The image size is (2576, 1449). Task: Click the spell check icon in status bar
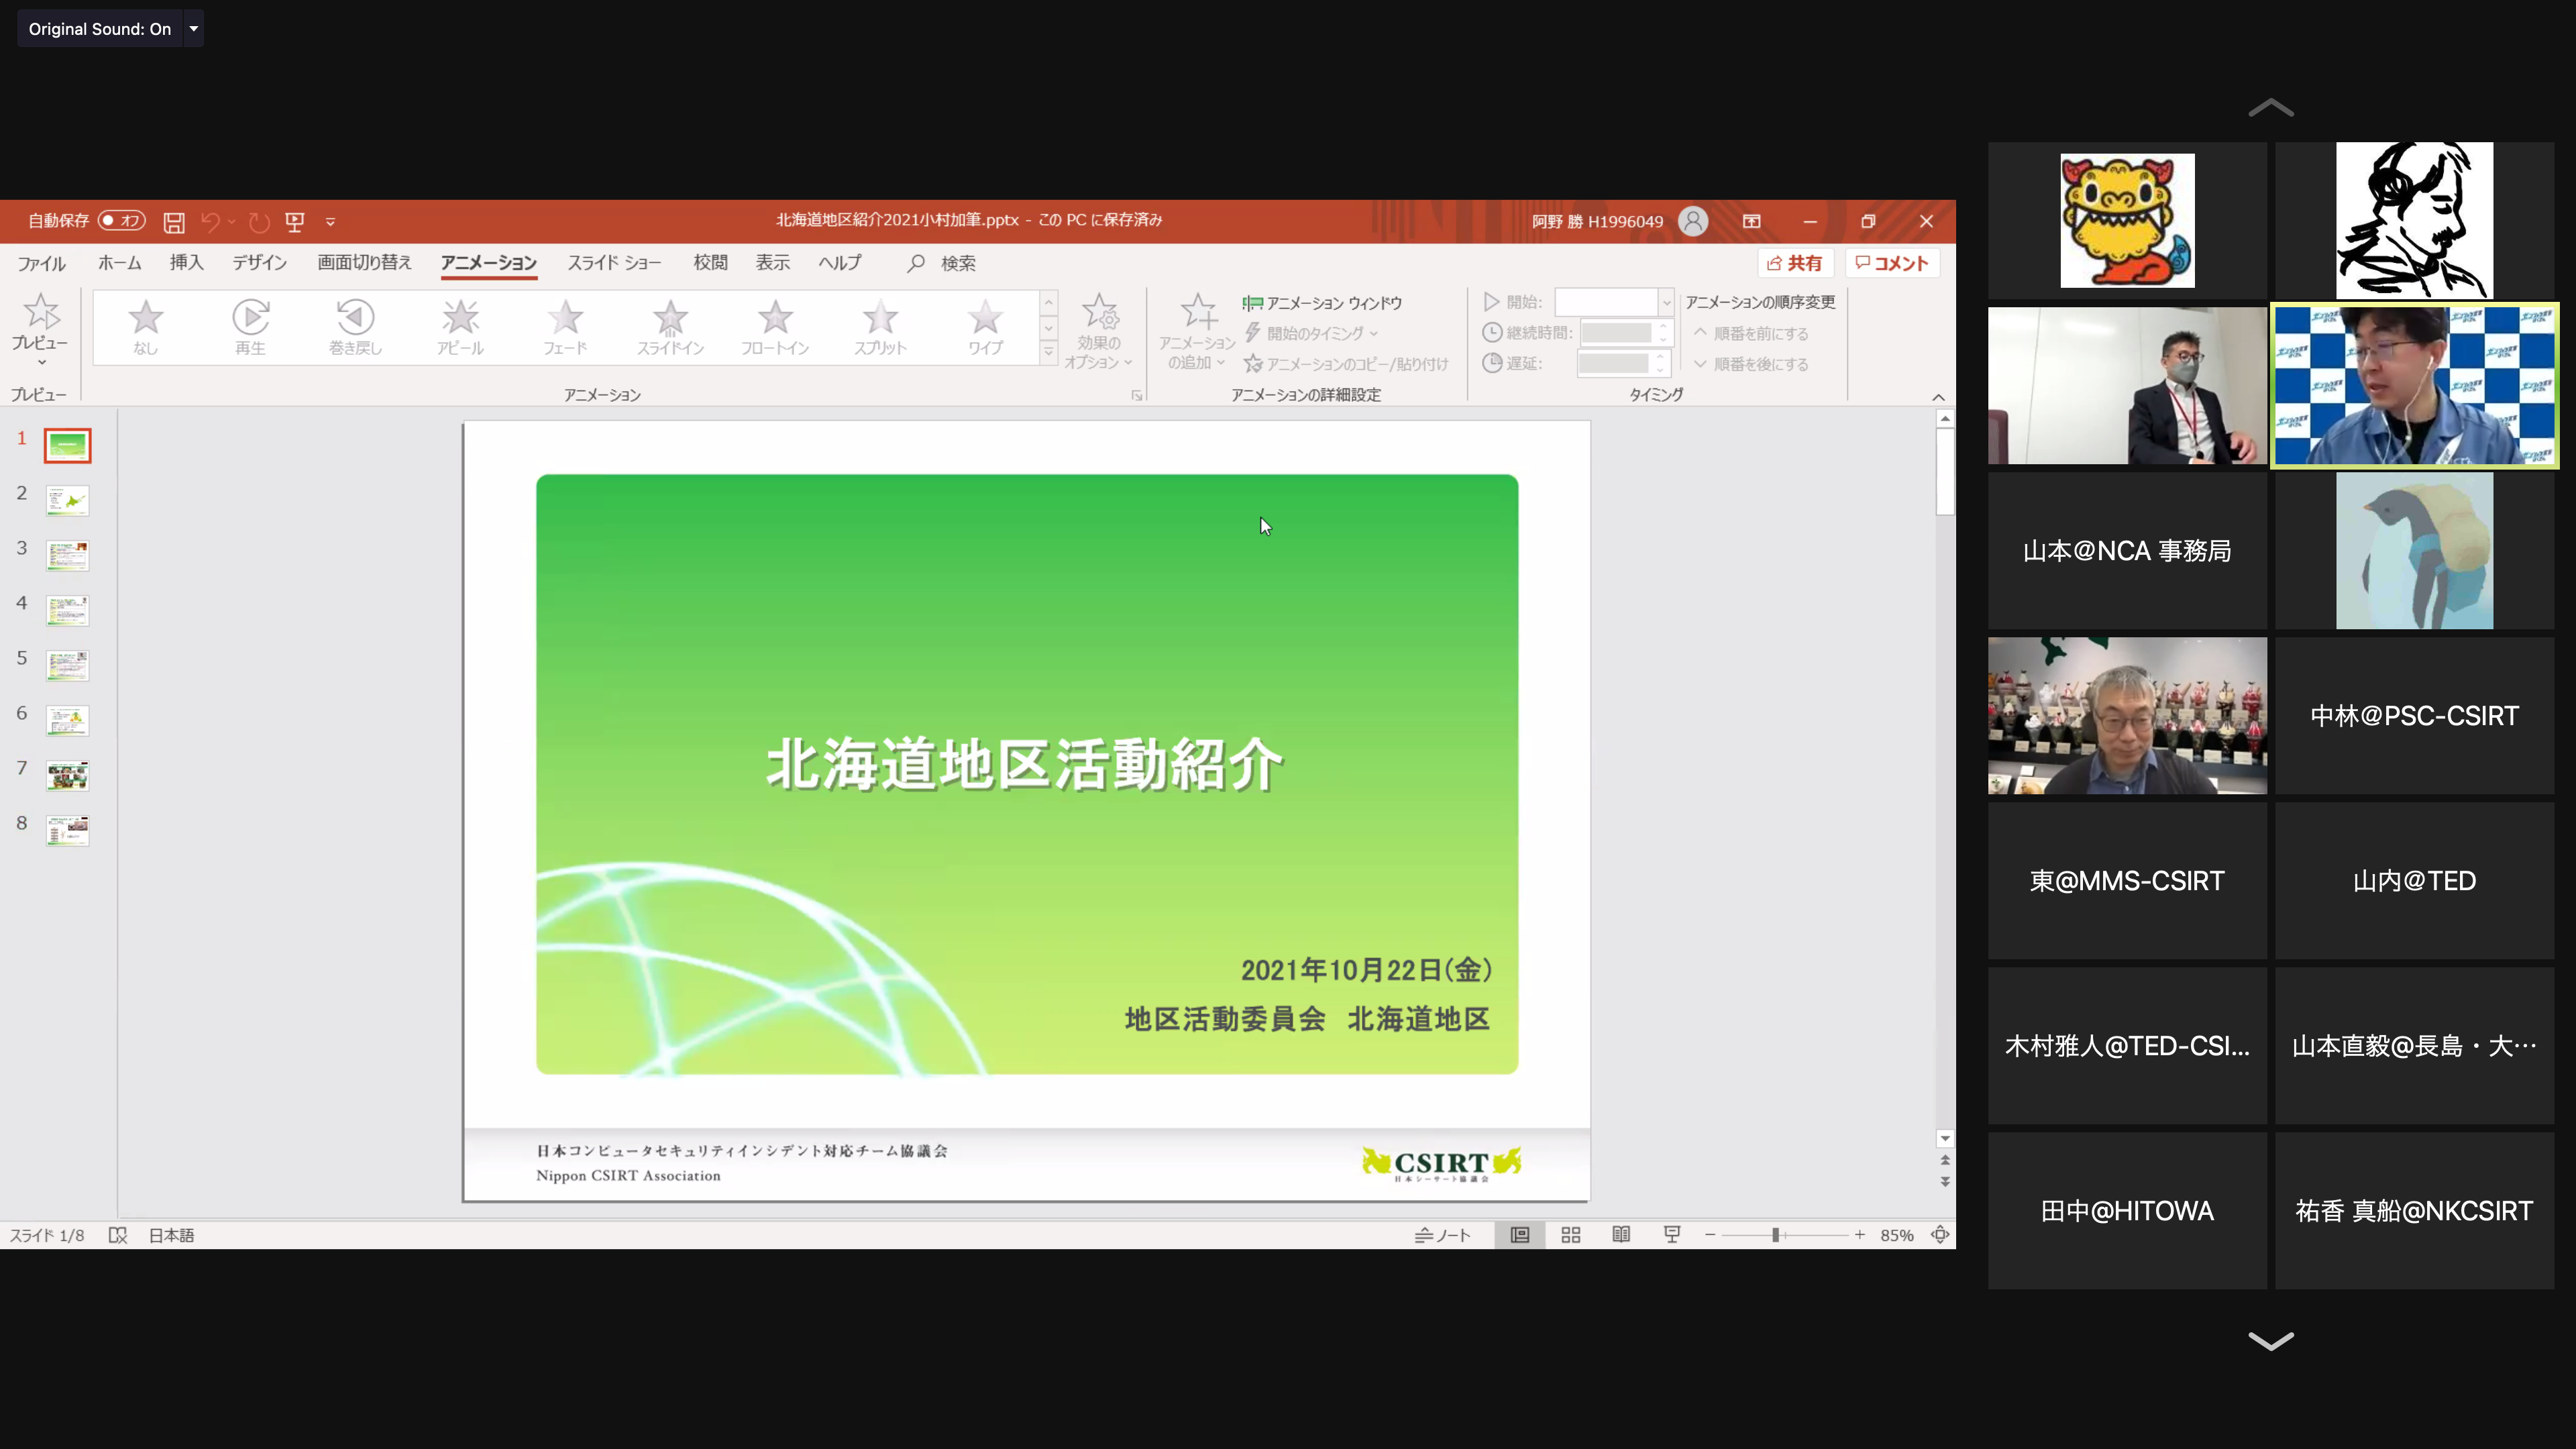pyautogui.click(x=118, y=1236)
